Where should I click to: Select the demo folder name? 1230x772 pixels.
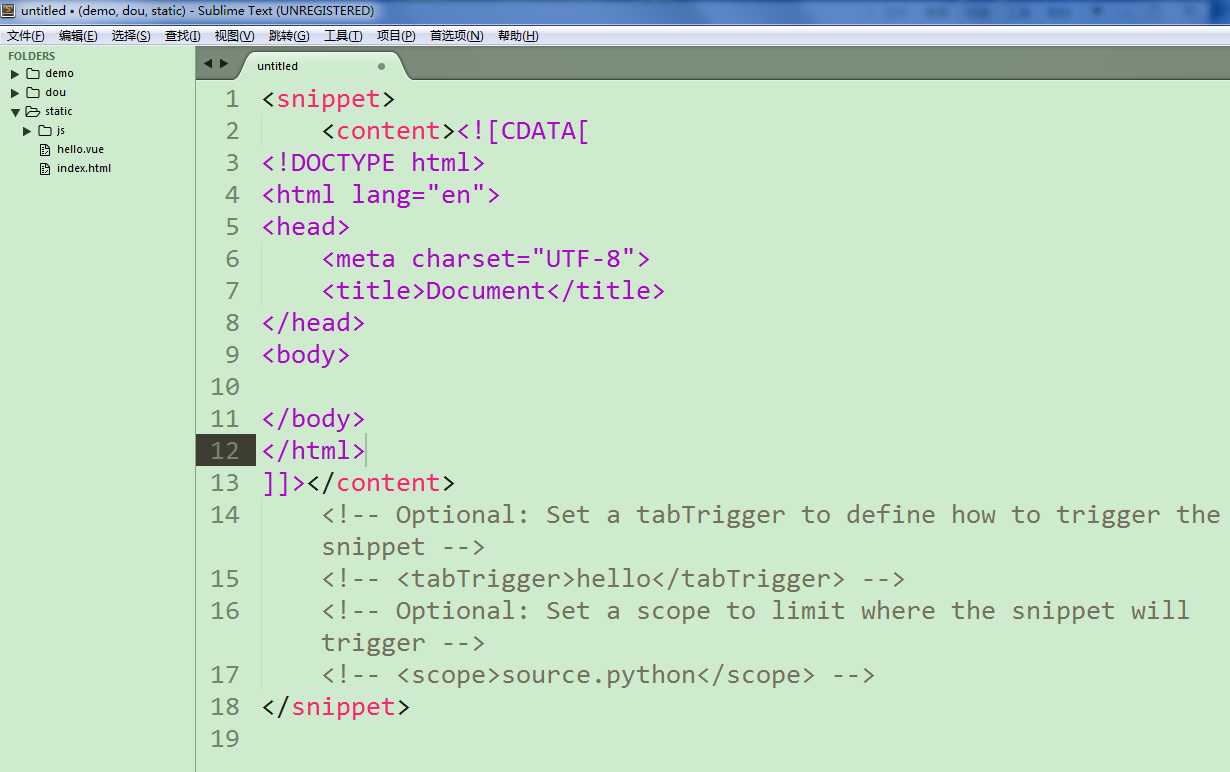59,73
